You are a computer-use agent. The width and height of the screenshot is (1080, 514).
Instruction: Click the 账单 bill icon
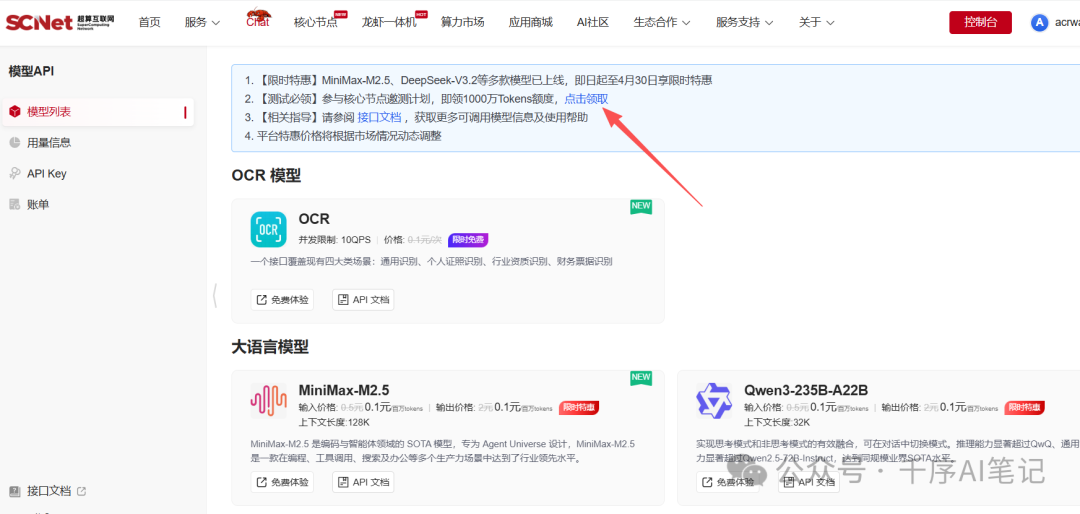pyautogui.click(x=14, y=205)
